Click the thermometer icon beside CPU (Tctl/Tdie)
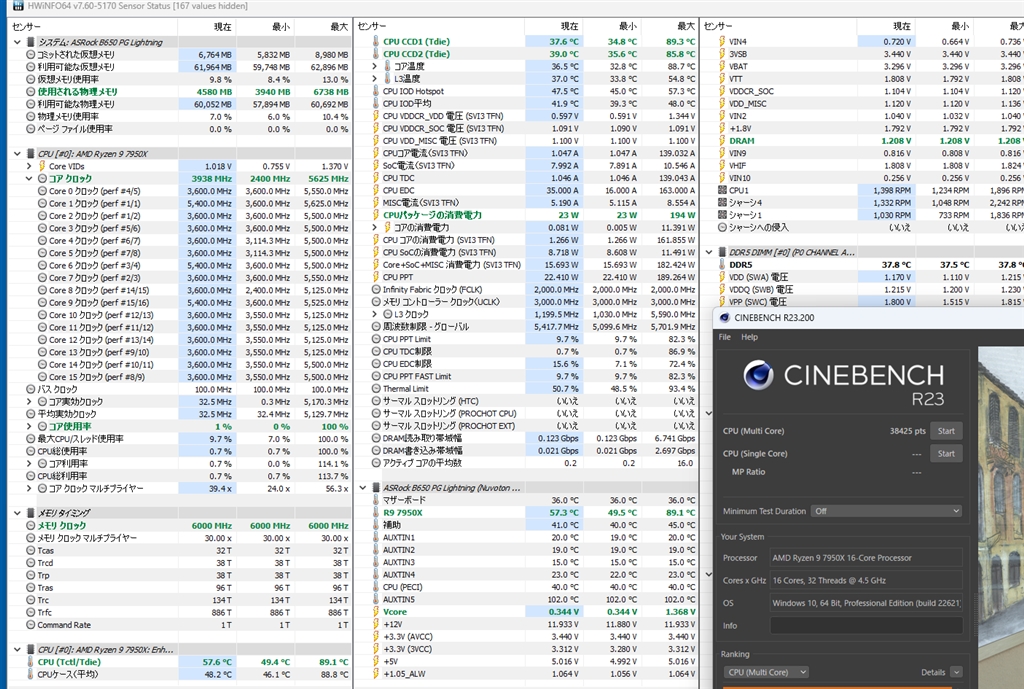The height and width of the screenshot is (689, 1024). pos(30,662)
